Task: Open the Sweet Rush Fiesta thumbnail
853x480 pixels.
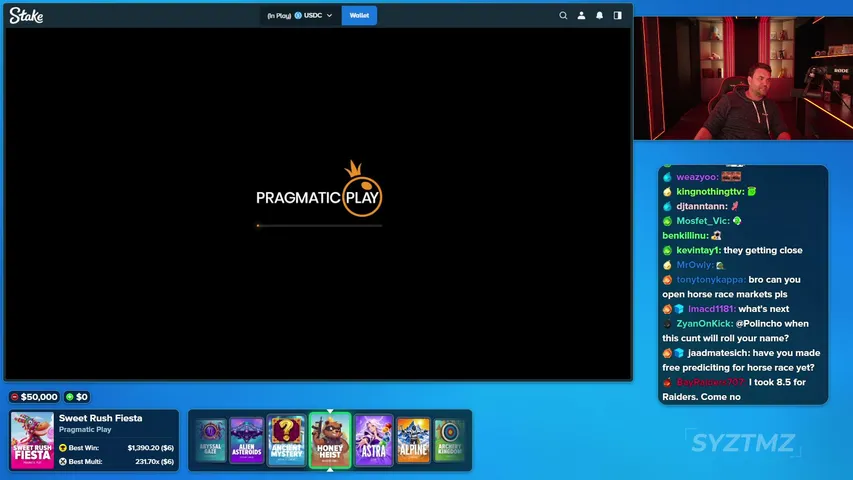Action: [x=32, y=440]
